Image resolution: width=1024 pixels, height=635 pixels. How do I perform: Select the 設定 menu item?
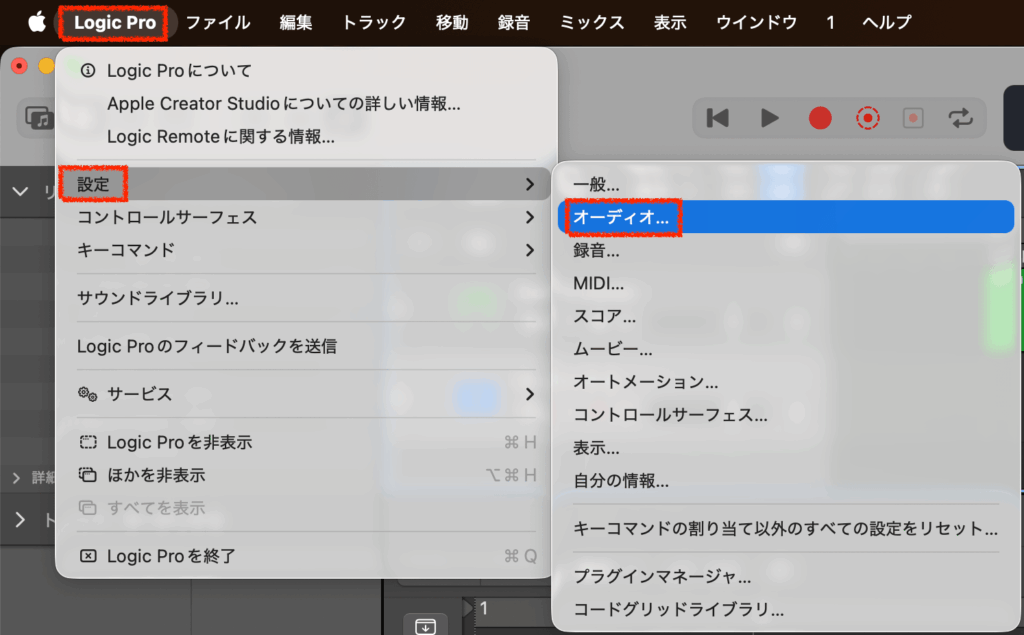coord(306,184)
